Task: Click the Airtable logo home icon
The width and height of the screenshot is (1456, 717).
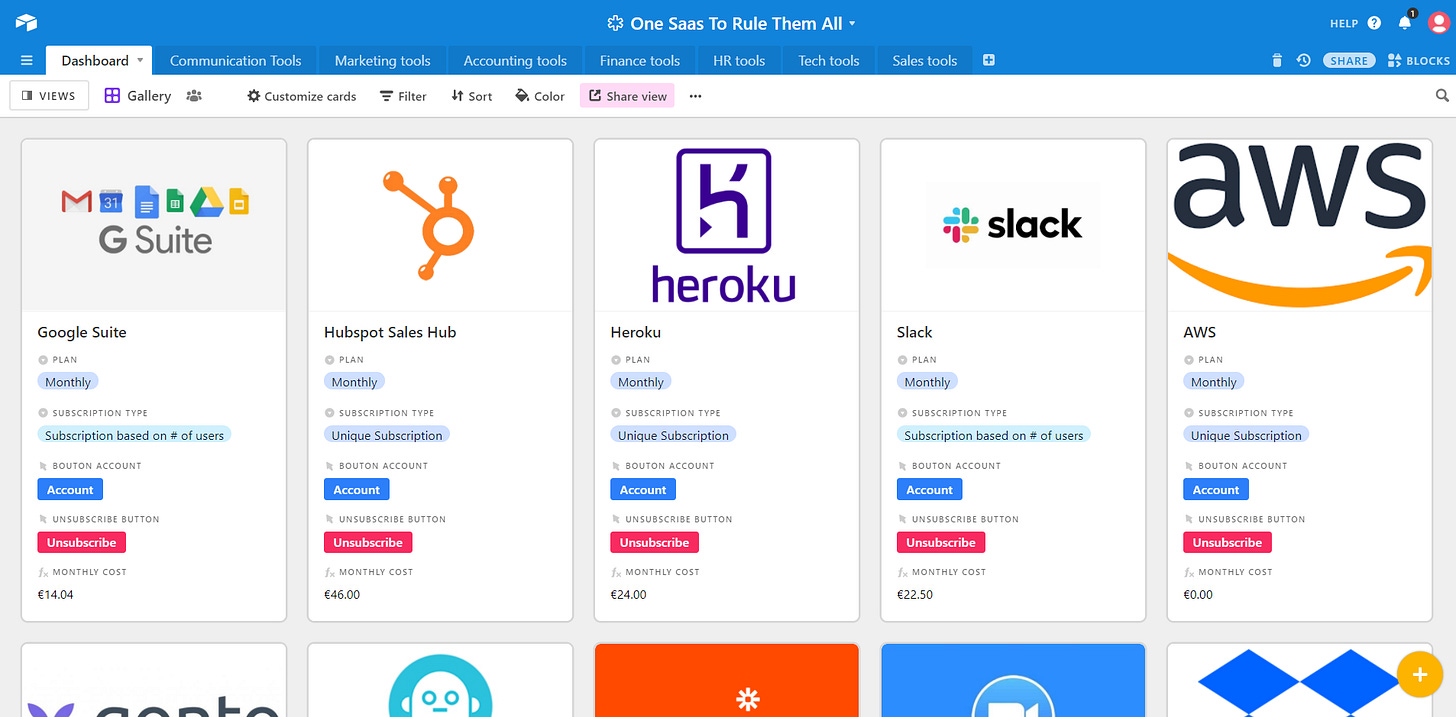Action: coord(26,22)
